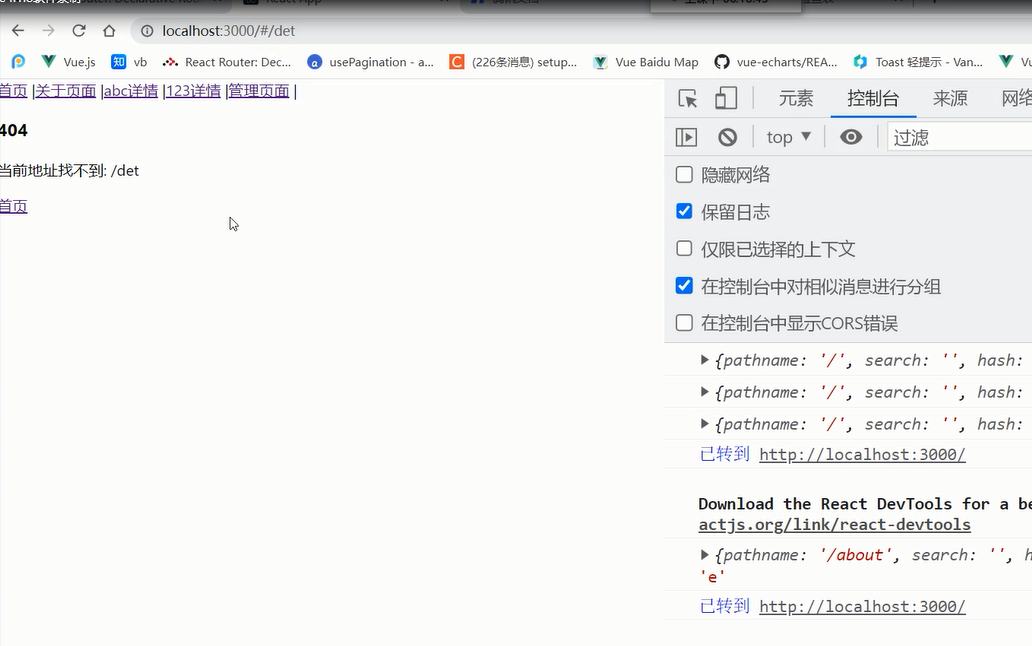1032x646 pixels.
Task: Click the create live expression eye icon
Action: [851, 136]
